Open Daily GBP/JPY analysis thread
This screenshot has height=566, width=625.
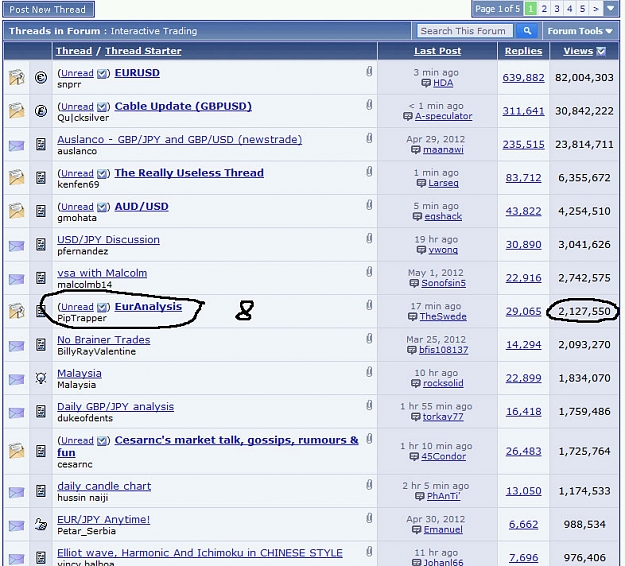point(116,407)
